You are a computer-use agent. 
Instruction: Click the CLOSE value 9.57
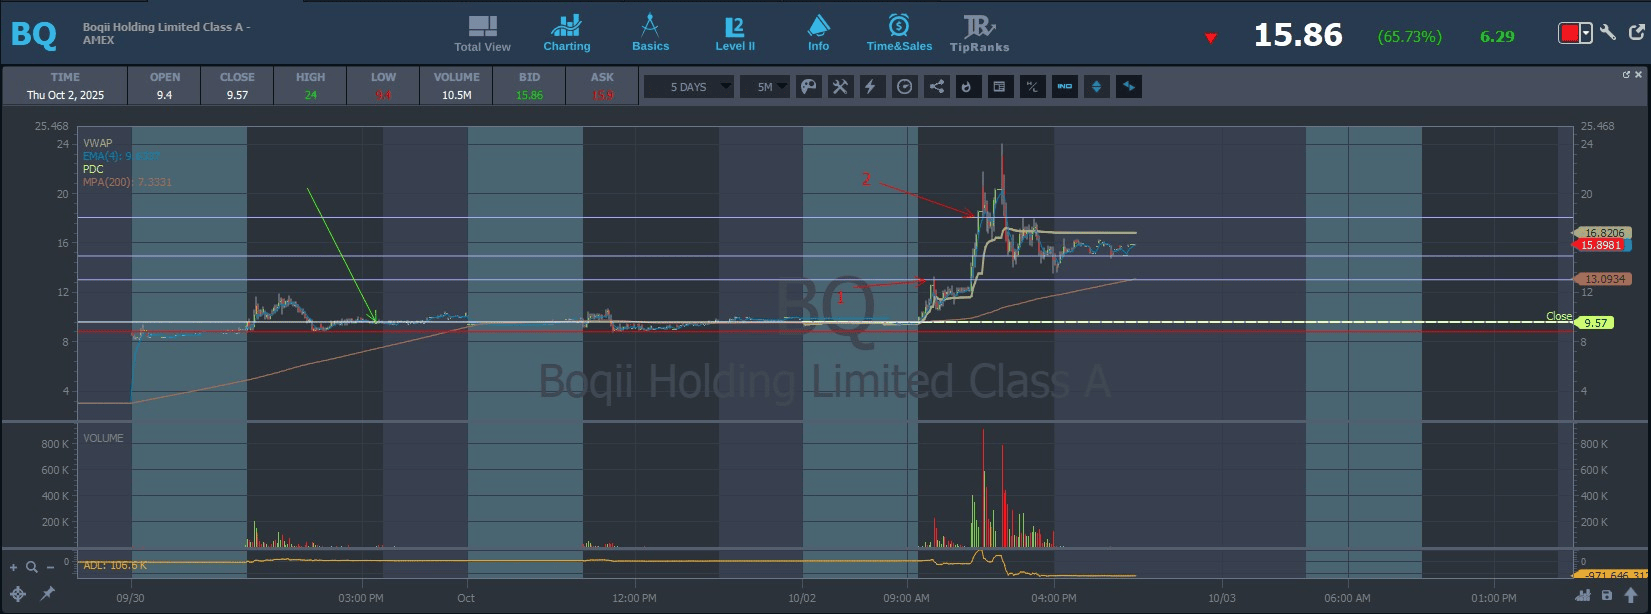click(x=237, y=95)
